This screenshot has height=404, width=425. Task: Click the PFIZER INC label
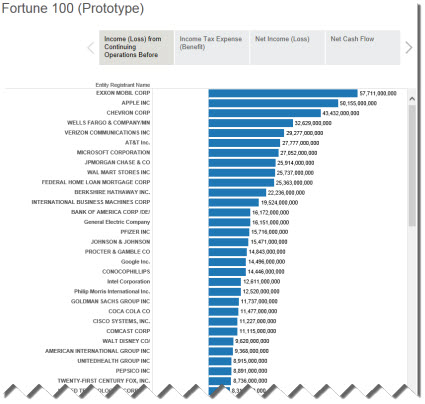tap(135, 232)
